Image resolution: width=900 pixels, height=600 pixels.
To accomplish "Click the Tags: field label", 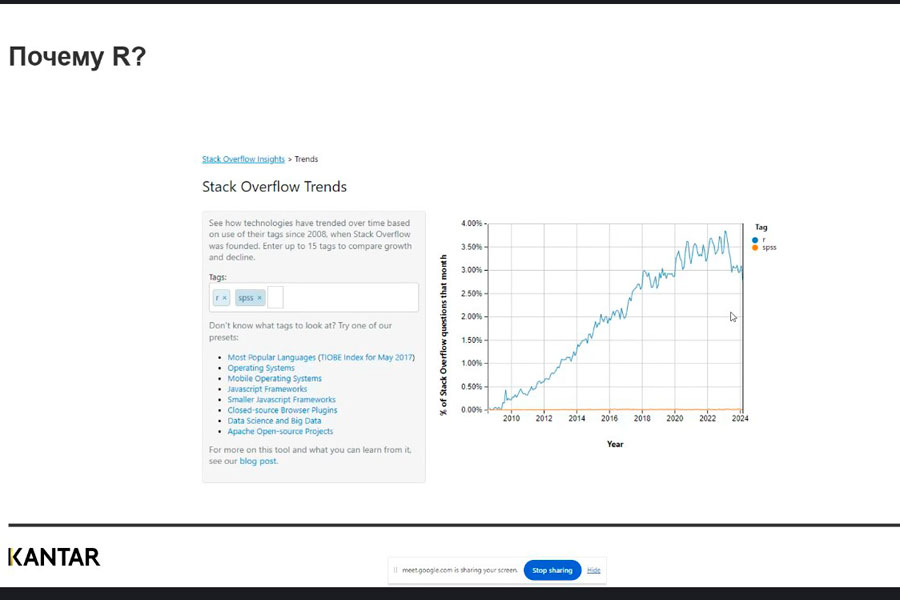I will [x=218, y=277].
